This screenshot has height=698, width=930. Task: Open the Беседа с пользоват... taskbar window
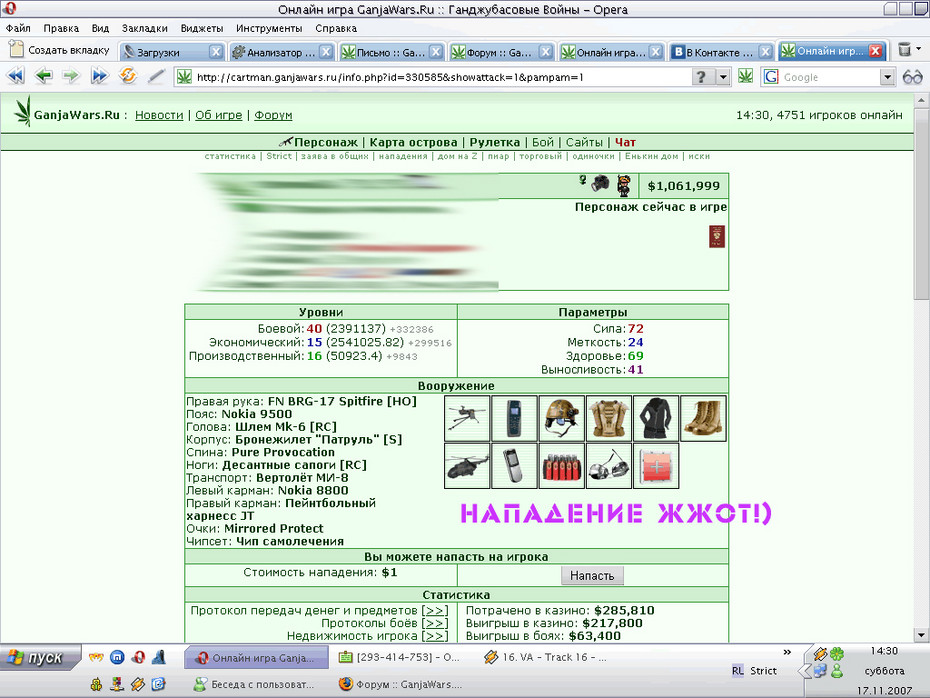(x=255, y=684)
